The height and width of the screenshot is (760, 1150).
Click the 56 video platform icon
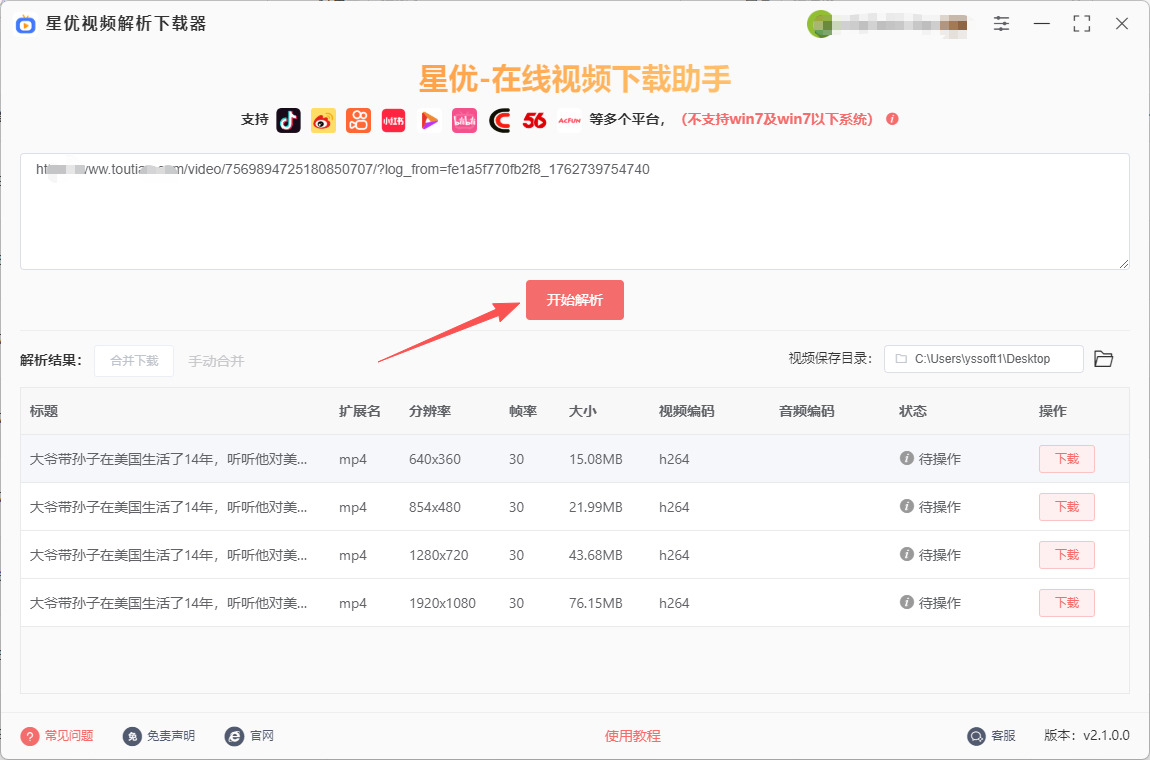[535, 120]
